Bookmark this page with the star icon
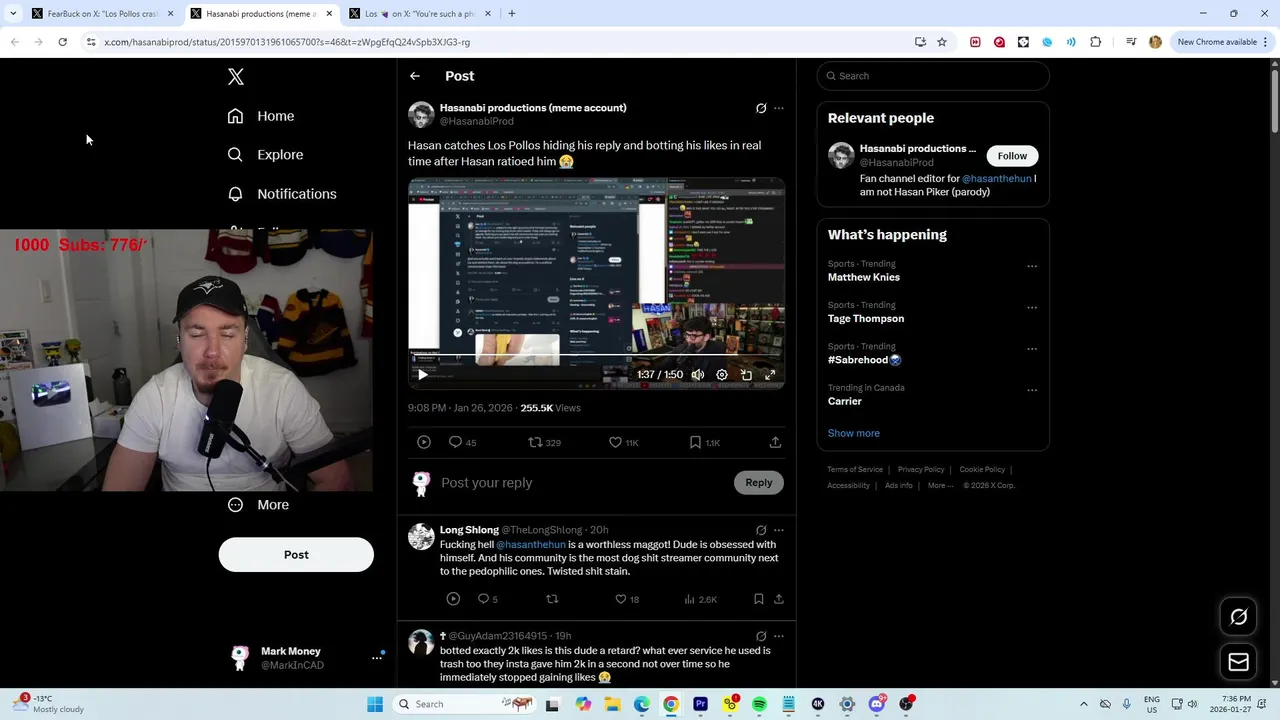 tap(942, 42)
